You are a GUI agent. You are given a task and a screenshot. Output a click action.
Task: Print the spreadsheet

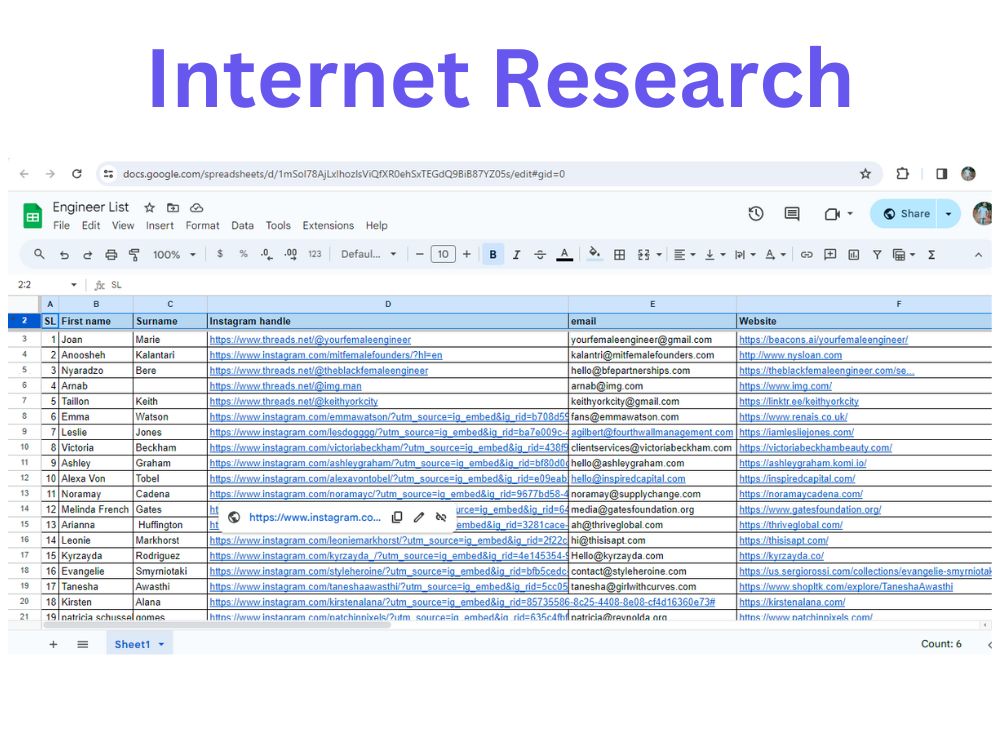pyautogui.click(x=111, y=254)
